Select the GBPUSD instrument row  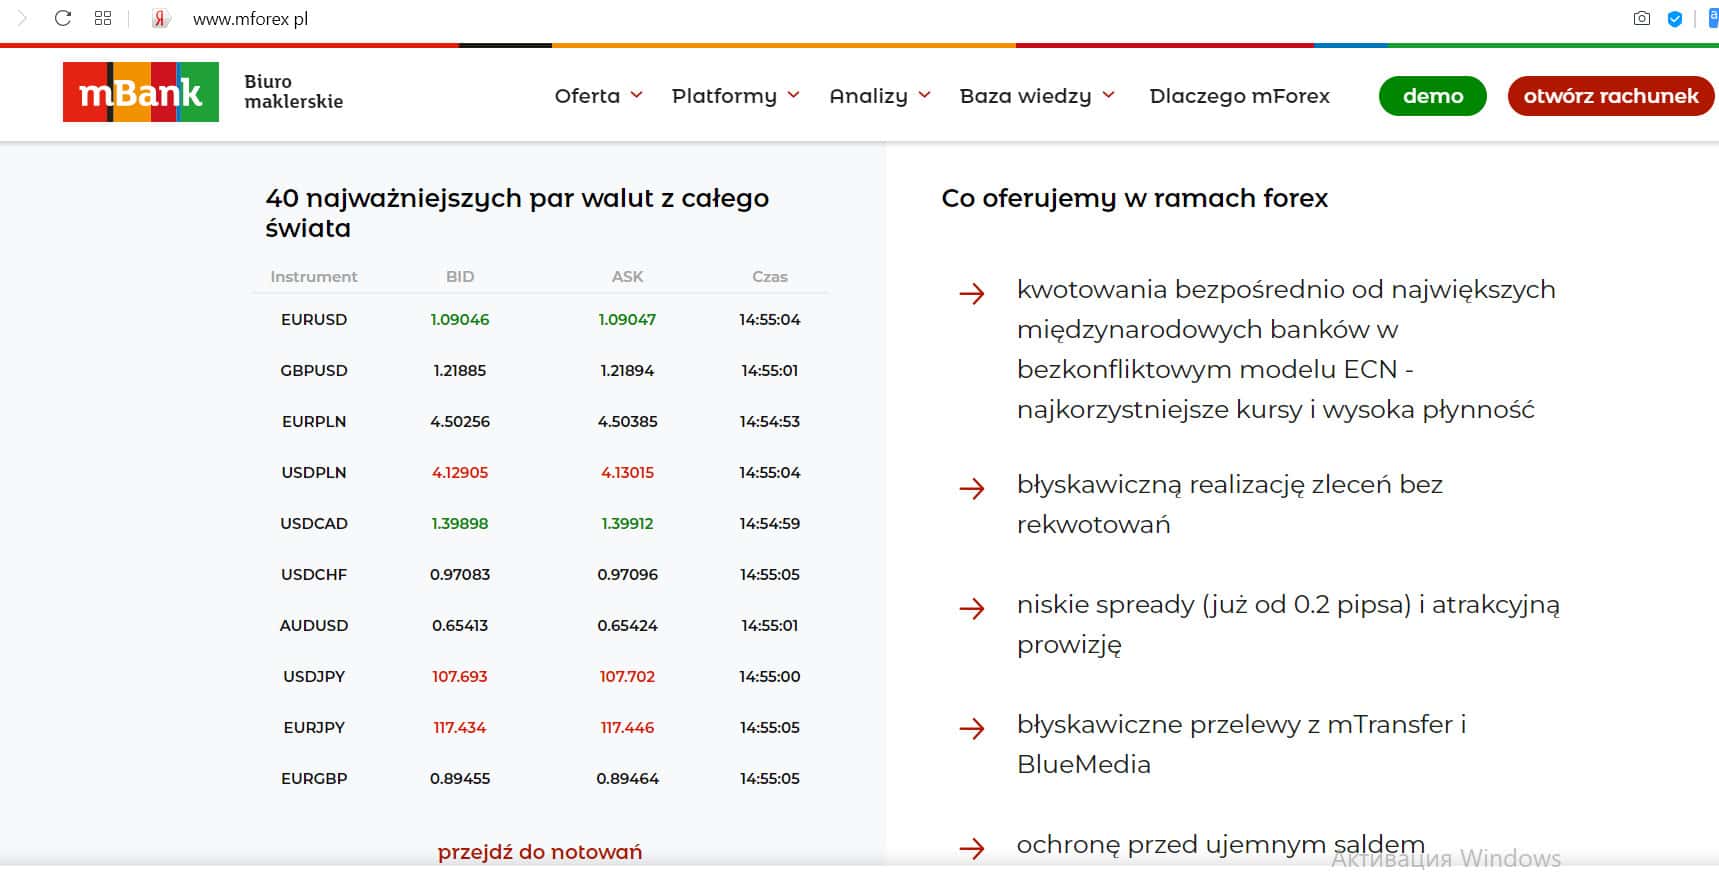tap(540, 371)
